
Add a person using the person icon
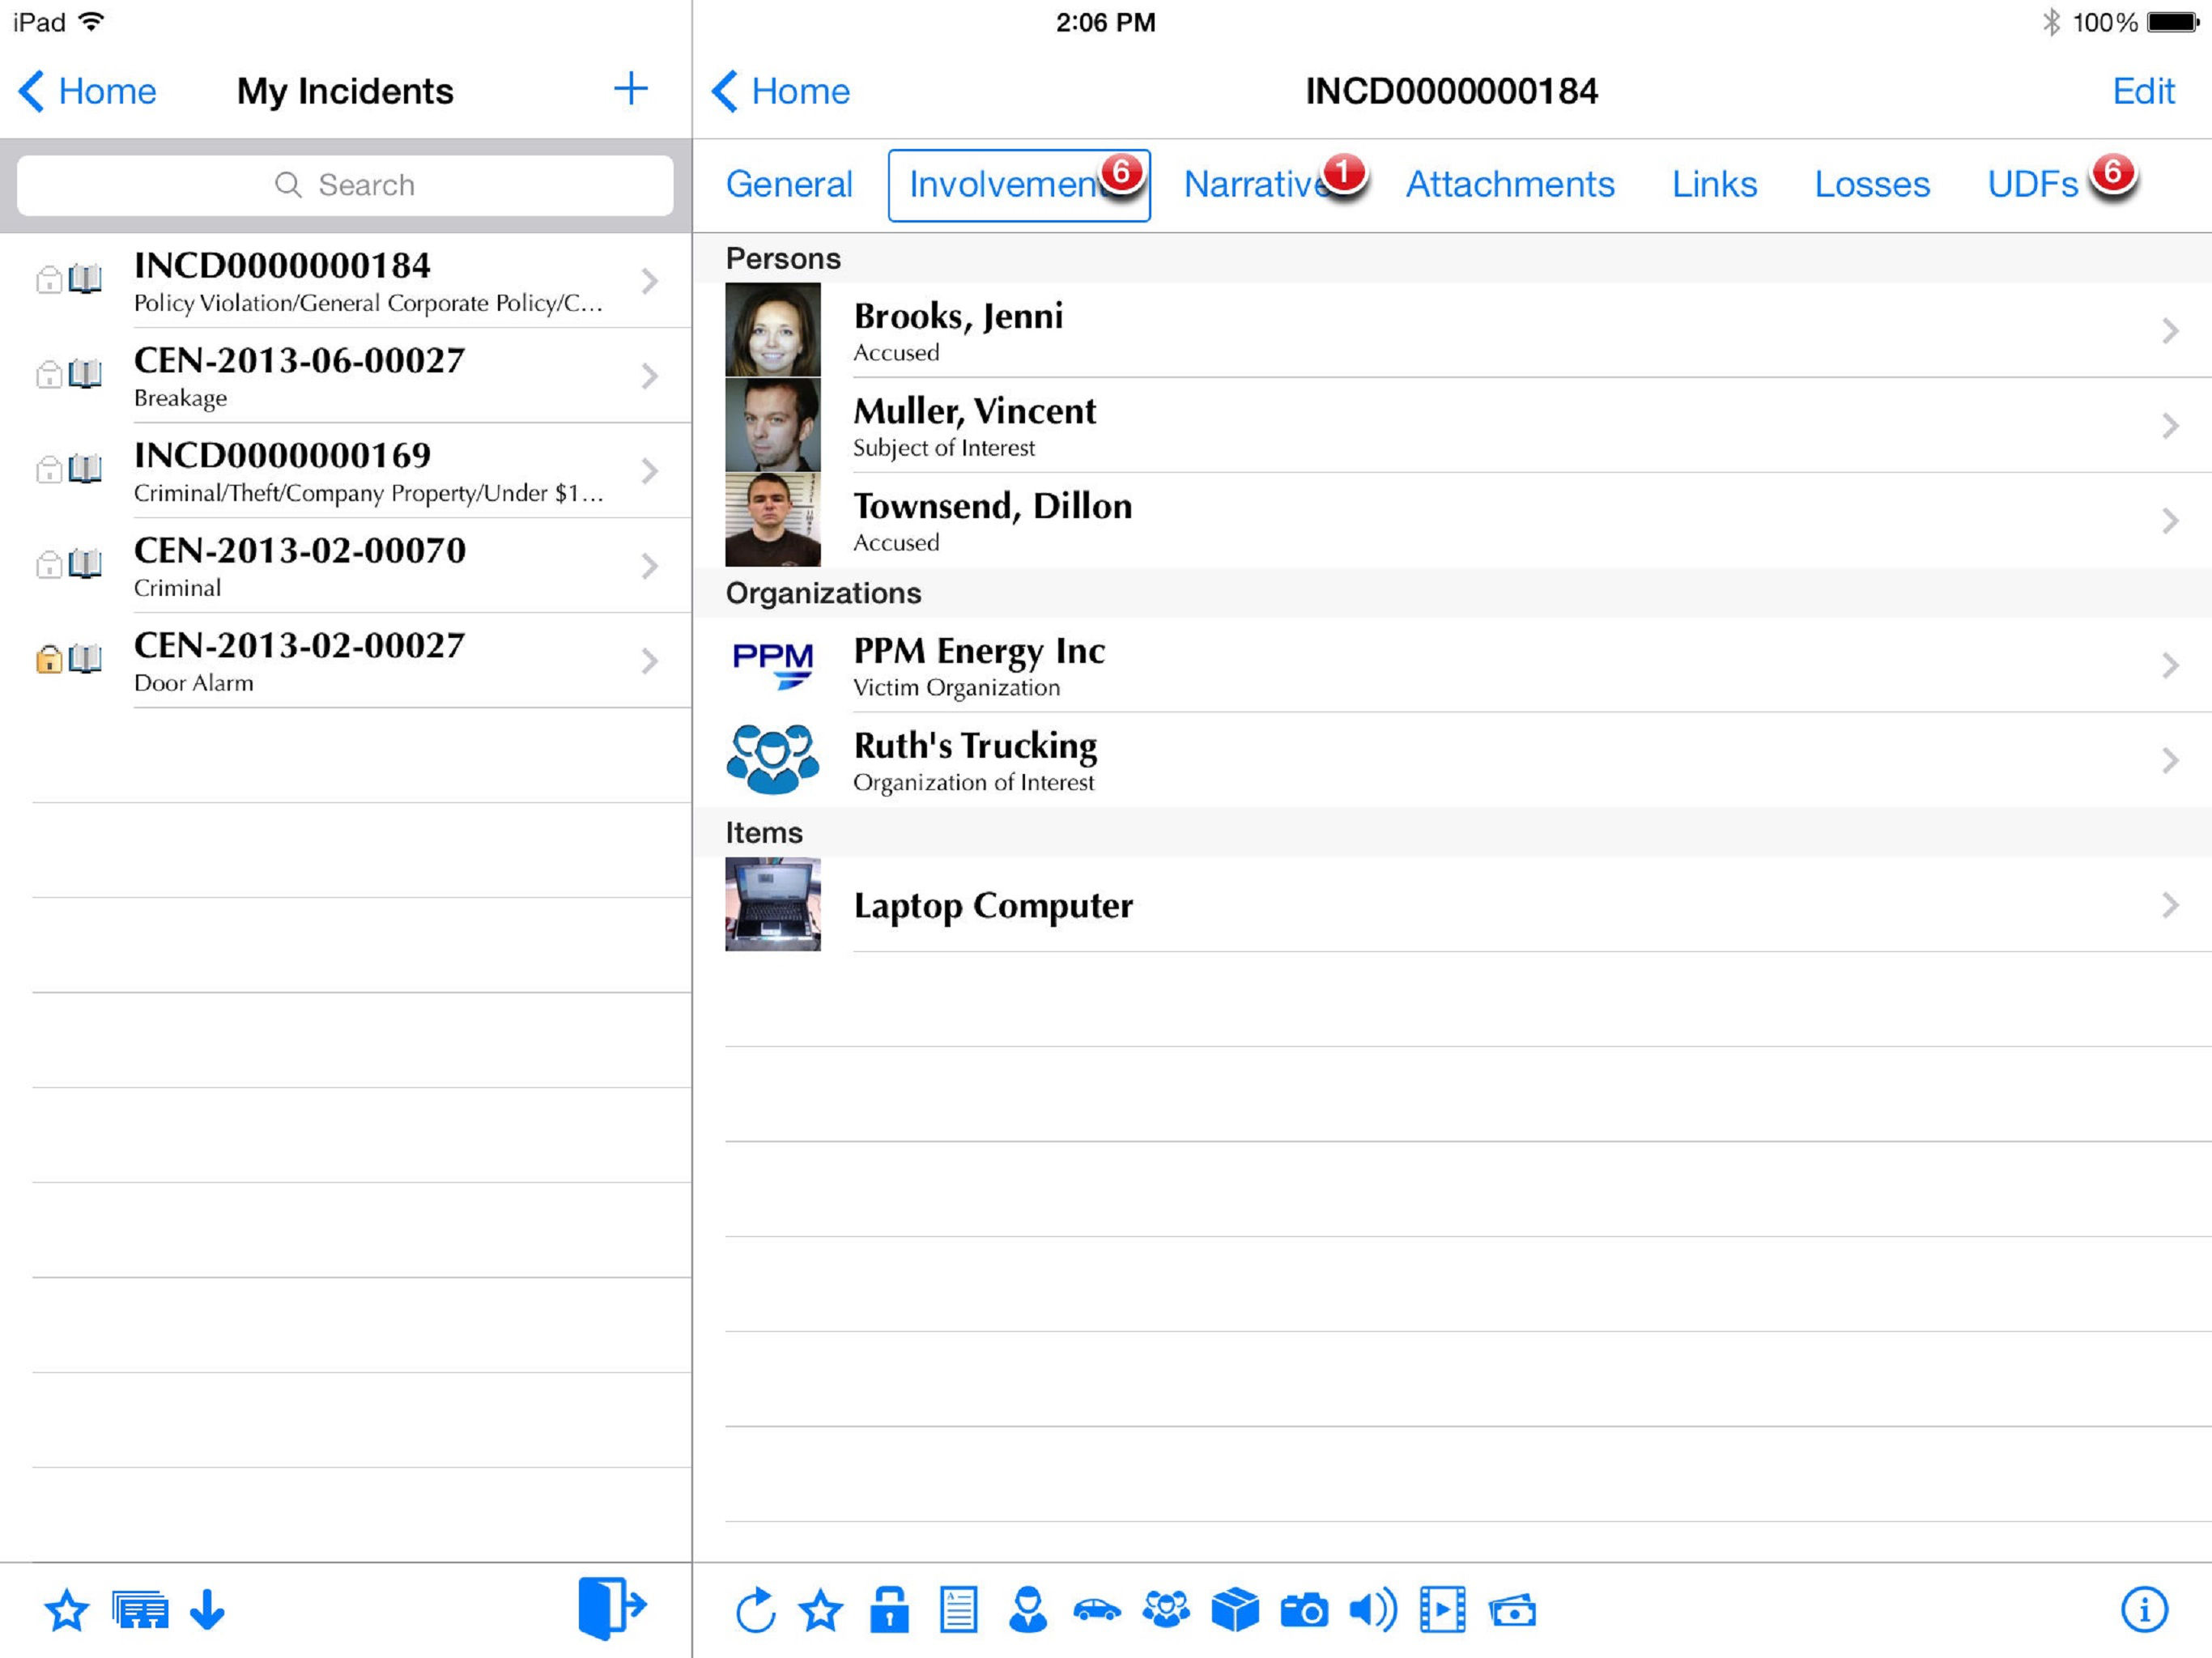coord(1027,1610)
